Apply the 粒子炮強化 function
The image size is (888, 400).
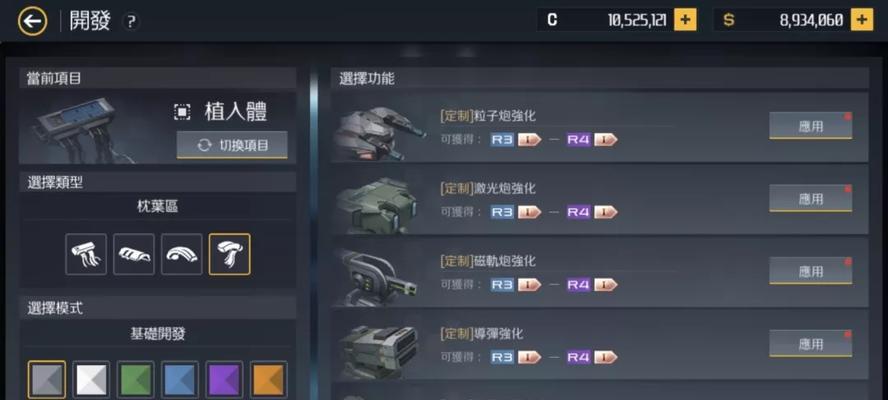coord(810,126)
